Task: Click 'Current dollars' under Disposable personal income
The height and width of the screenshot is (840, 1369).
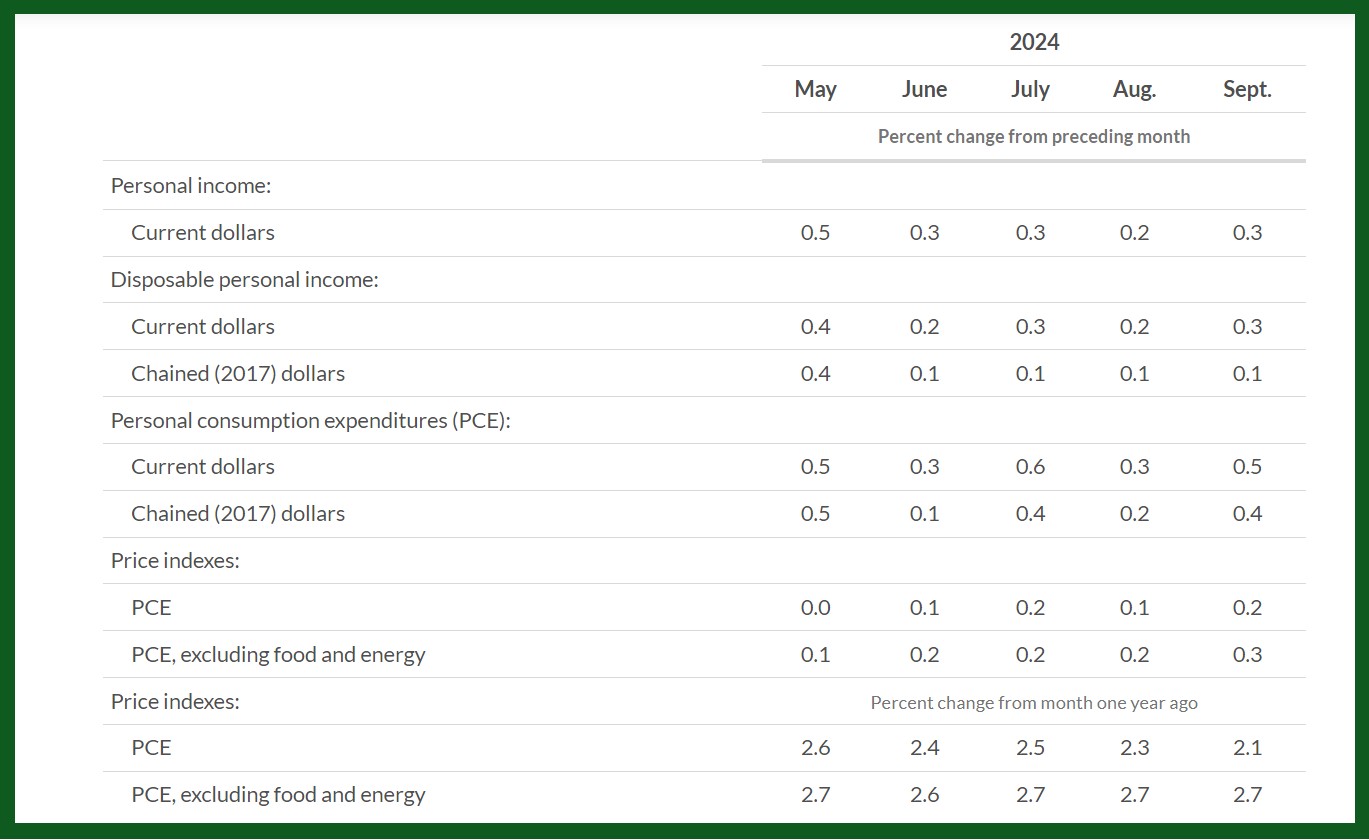Action: [x=203, y=326]
